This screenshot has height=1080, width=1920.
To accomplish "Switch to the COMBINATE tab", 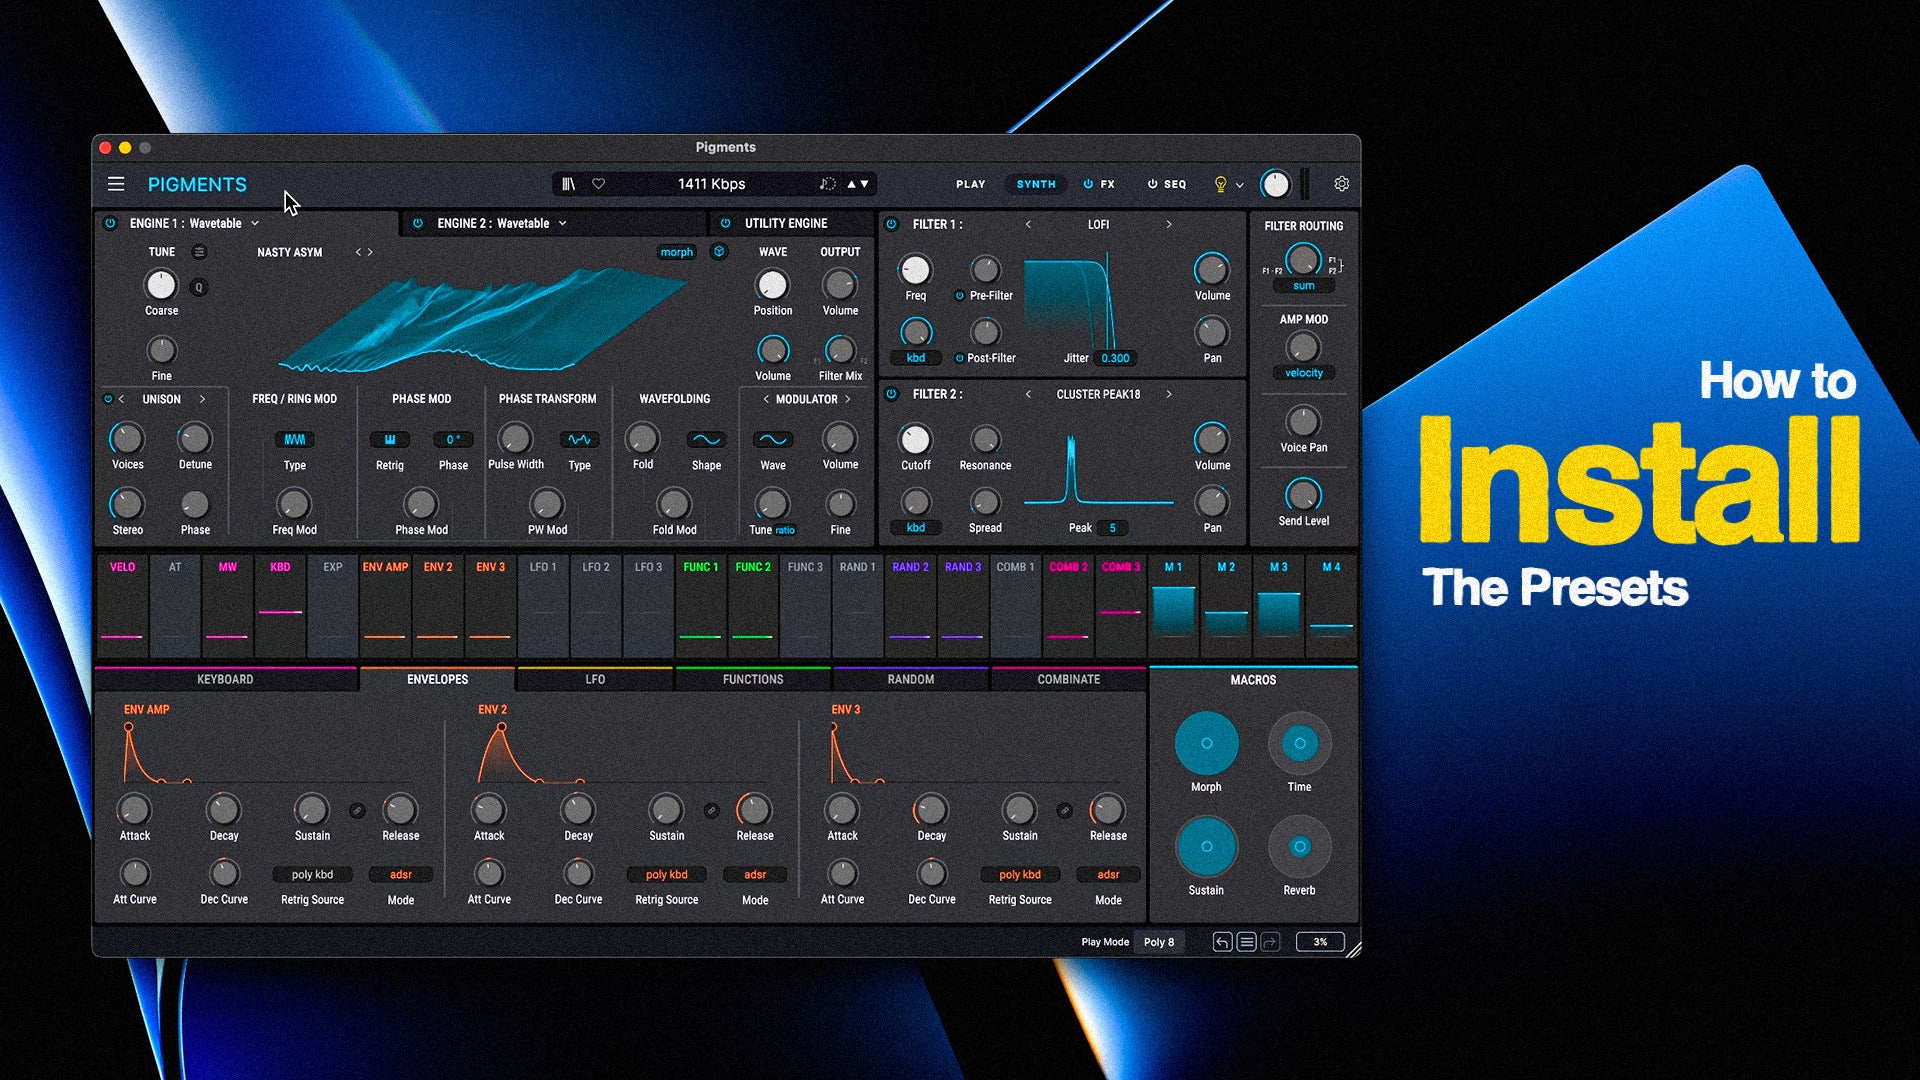I will coord(1068,679).
